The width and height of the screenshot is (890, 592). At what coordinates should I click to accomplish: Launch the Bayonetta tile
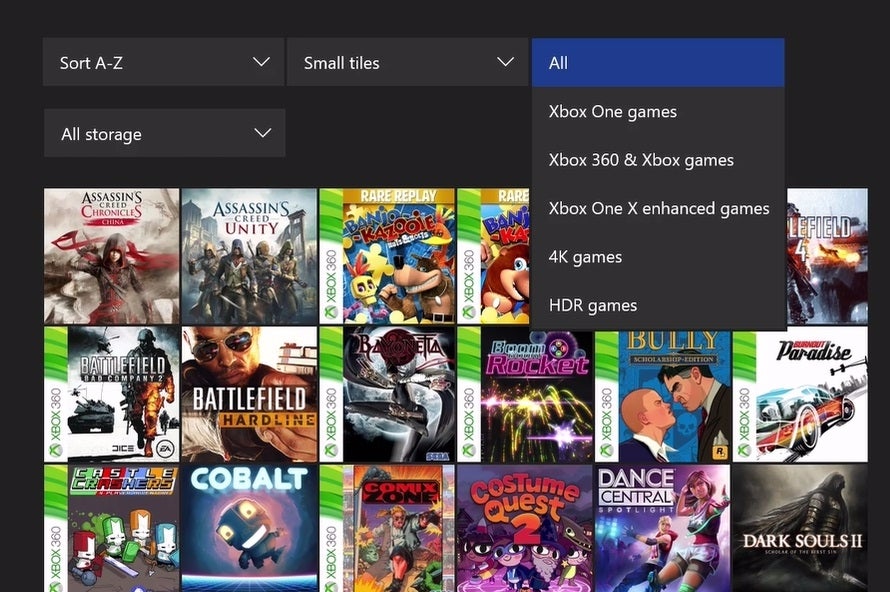(x=387, y=394)
